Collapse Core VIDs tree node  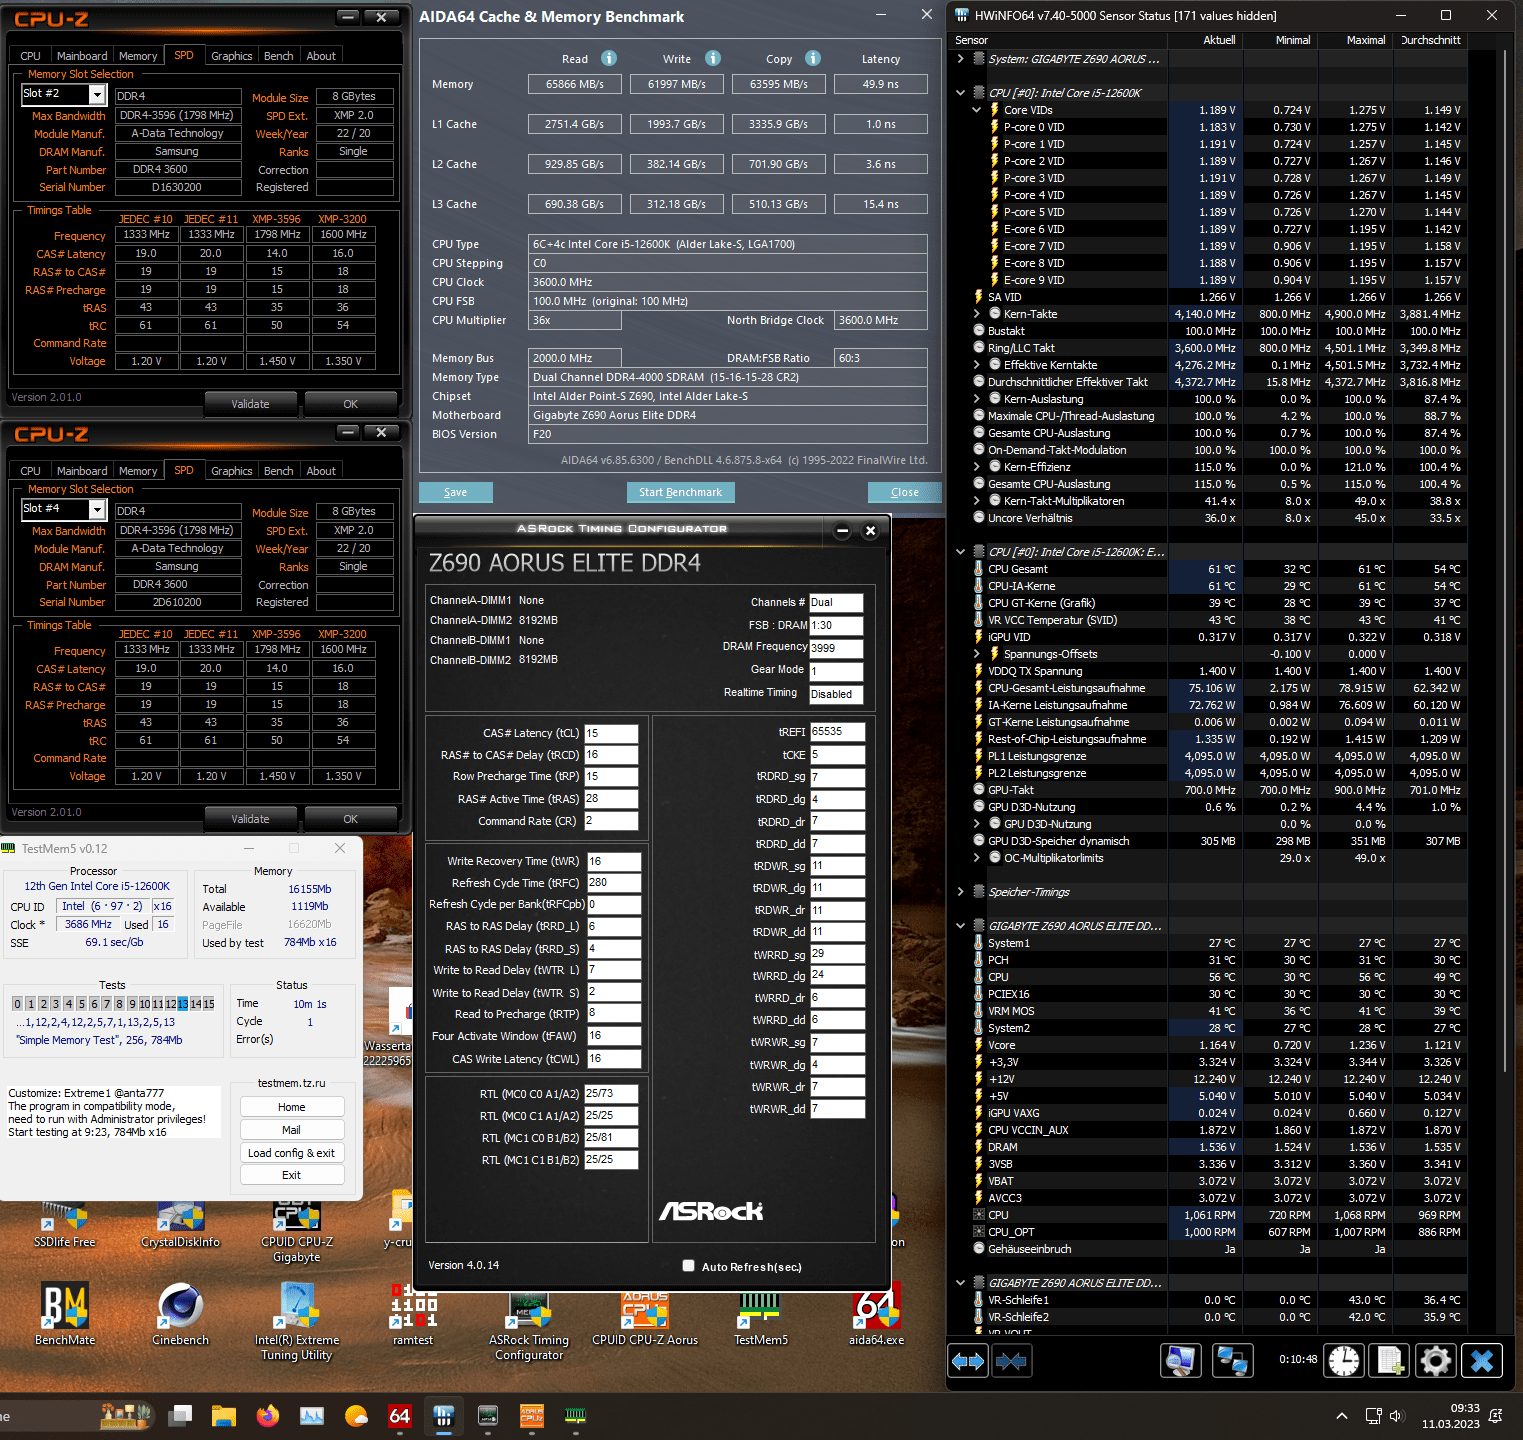coord(977,110)
